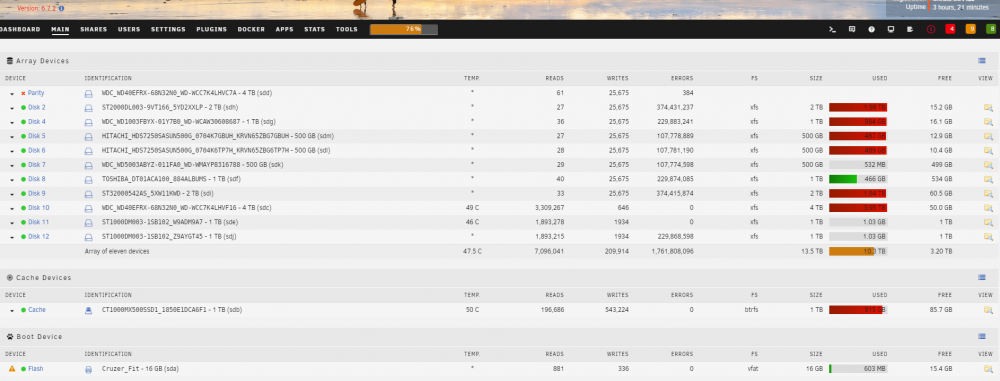Click the 76% progress bar in header
Image resolution: width=1000 pixels, height=381 pixels.
coord(404,29)
